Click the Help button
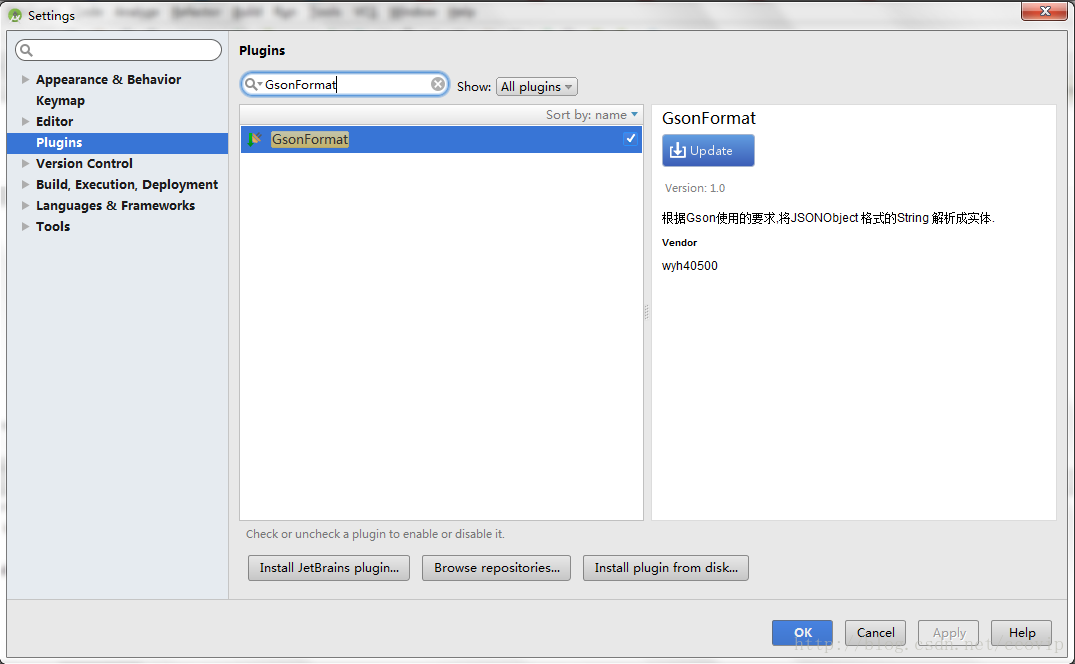Screen dimensions: 1075x664 tap(1022, 632)
